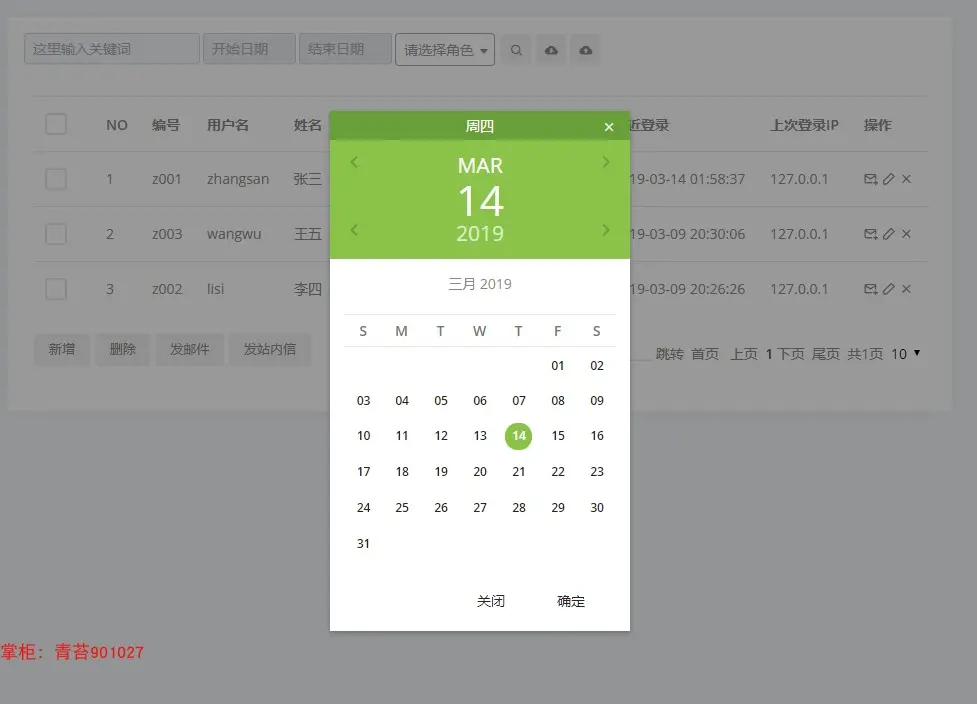
Task: Check the wangwu row checkbox
Action: click(x=56, y=234)
